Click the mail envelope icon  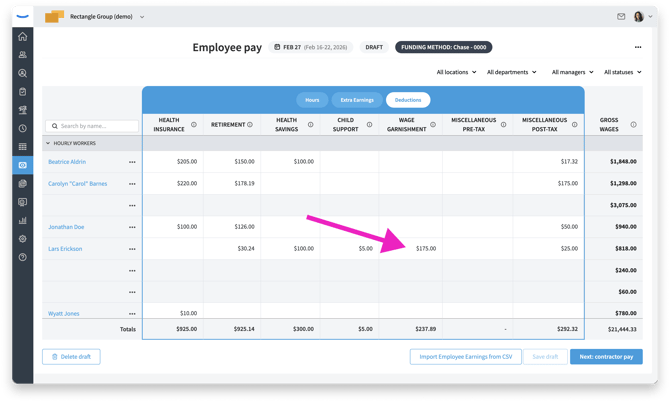(x=621, y=17)
